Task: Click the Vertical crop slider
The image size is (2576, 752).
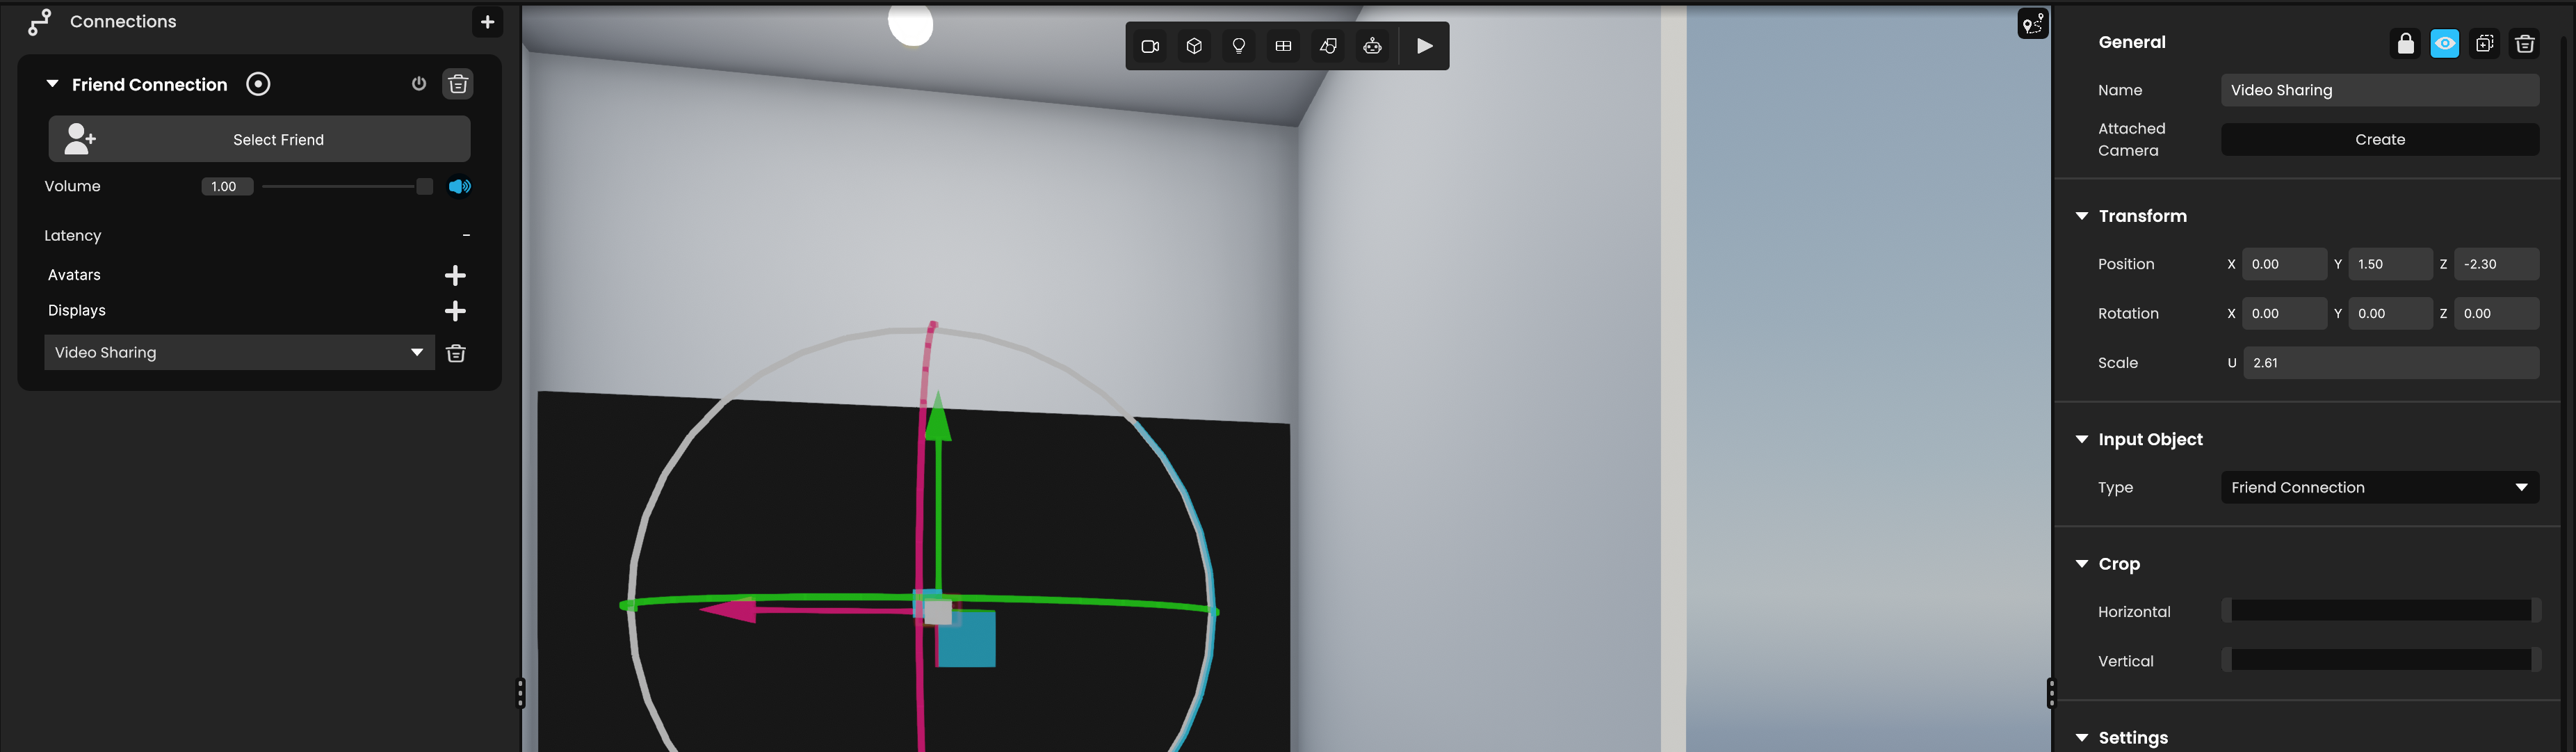Action: (x=2380, y=660)
